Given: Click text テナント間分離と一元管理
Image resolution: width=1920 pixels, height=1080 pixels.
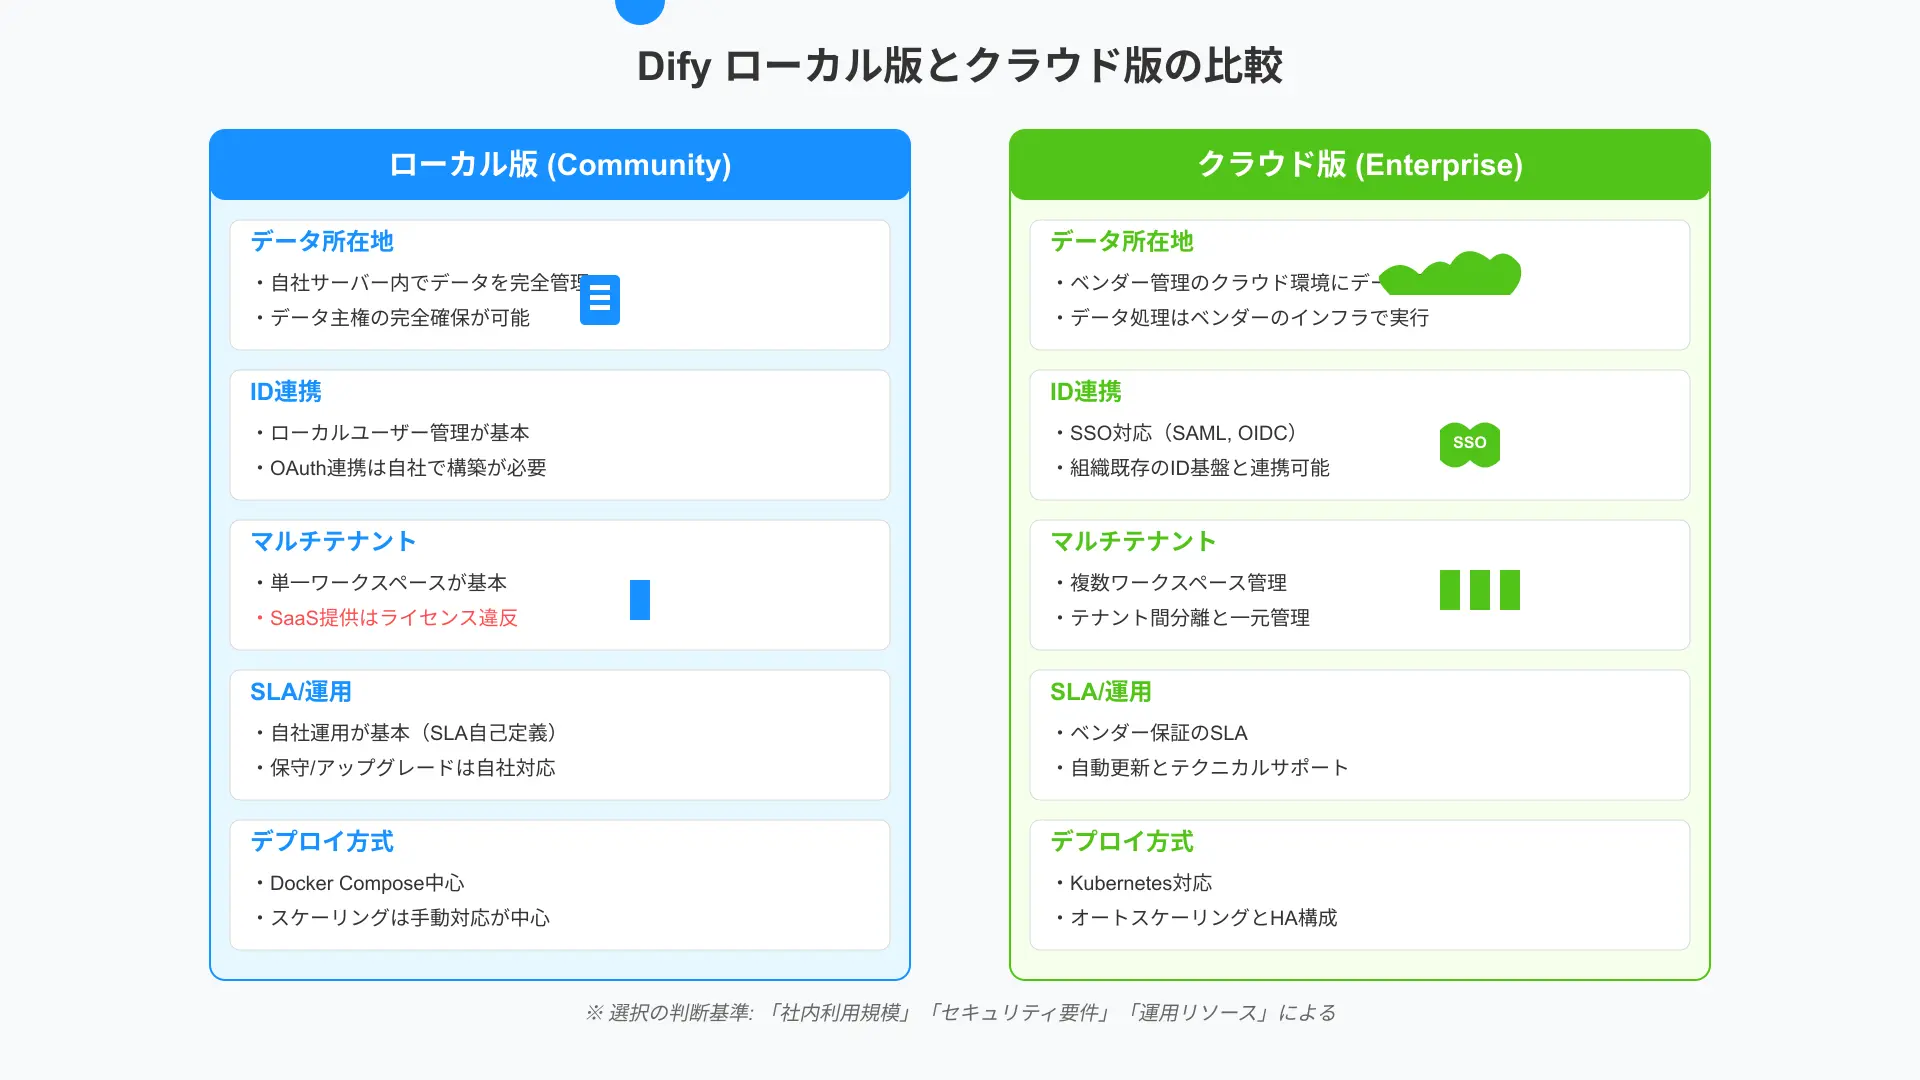Looking at the screenshot, I should (x=1181, y=618).
